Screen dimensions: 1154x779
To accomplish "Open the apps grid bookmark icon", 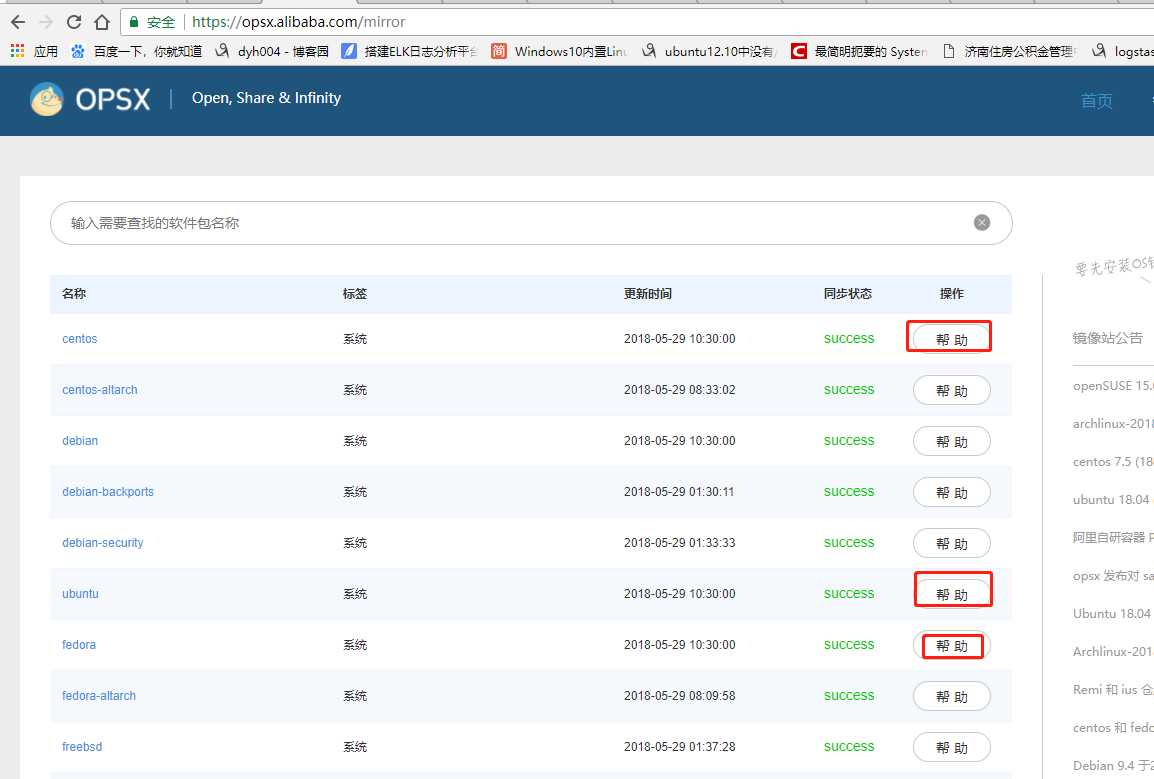I will pyautogui.click(x=18, y=51).
